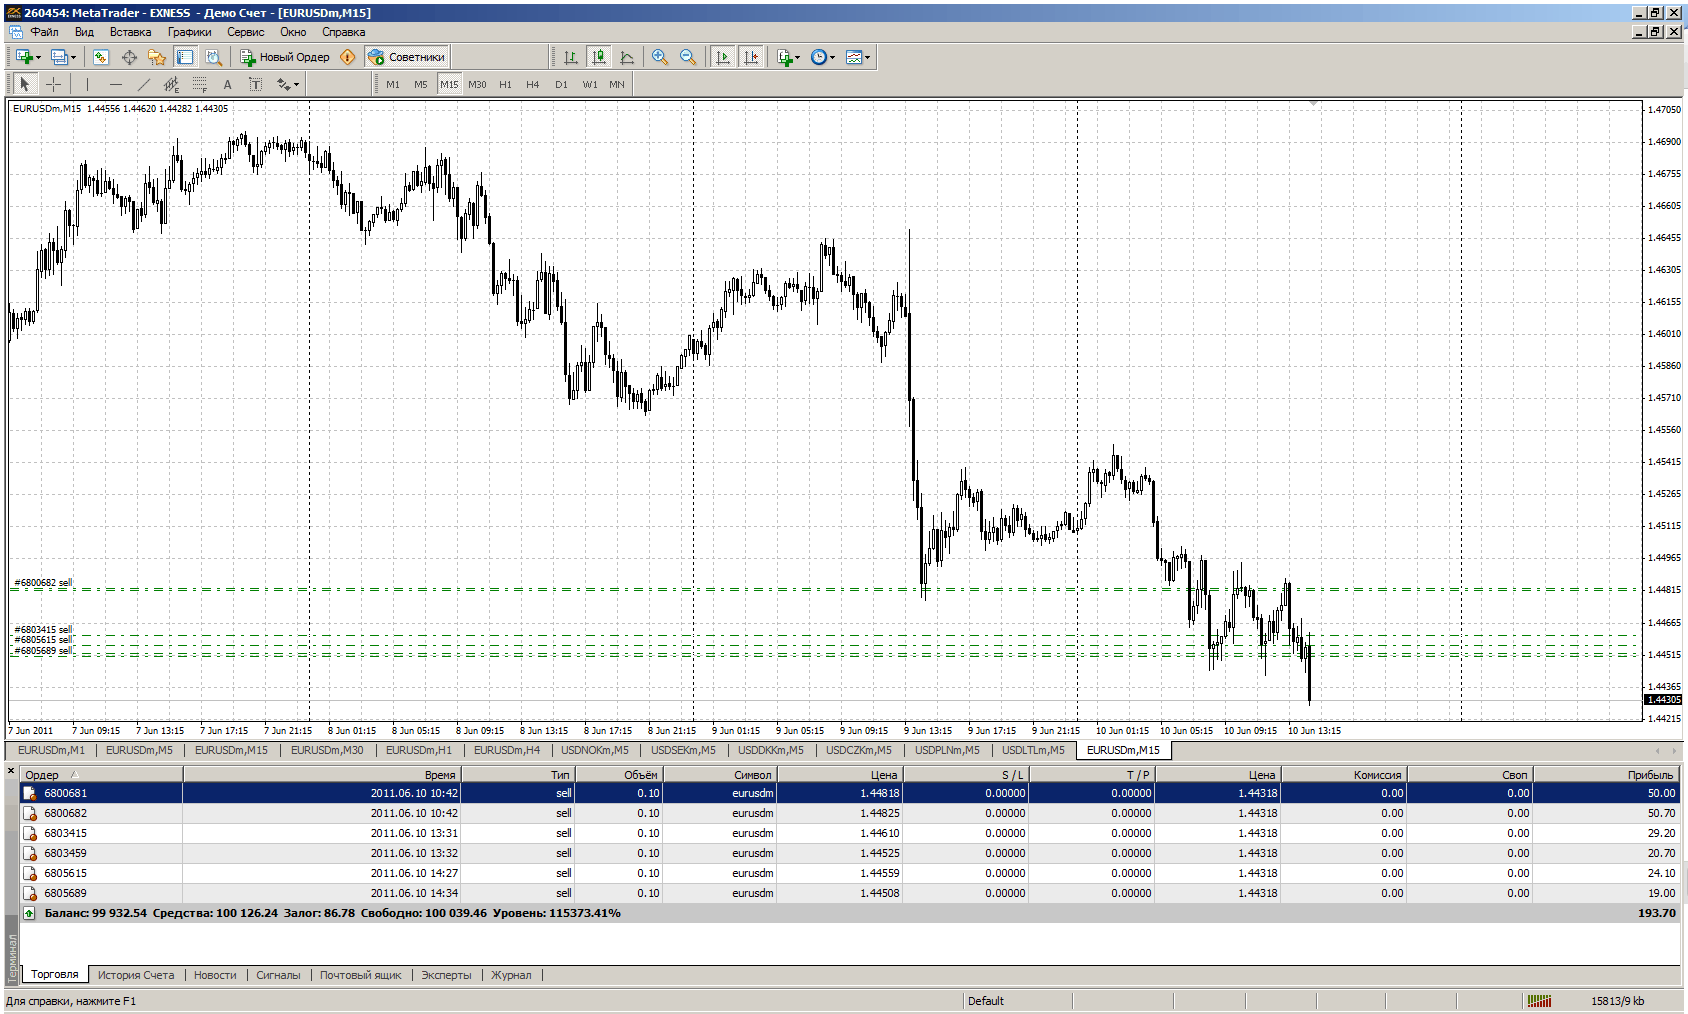
Task: Select order row 6805615
Action: click(x=848, y=873)
